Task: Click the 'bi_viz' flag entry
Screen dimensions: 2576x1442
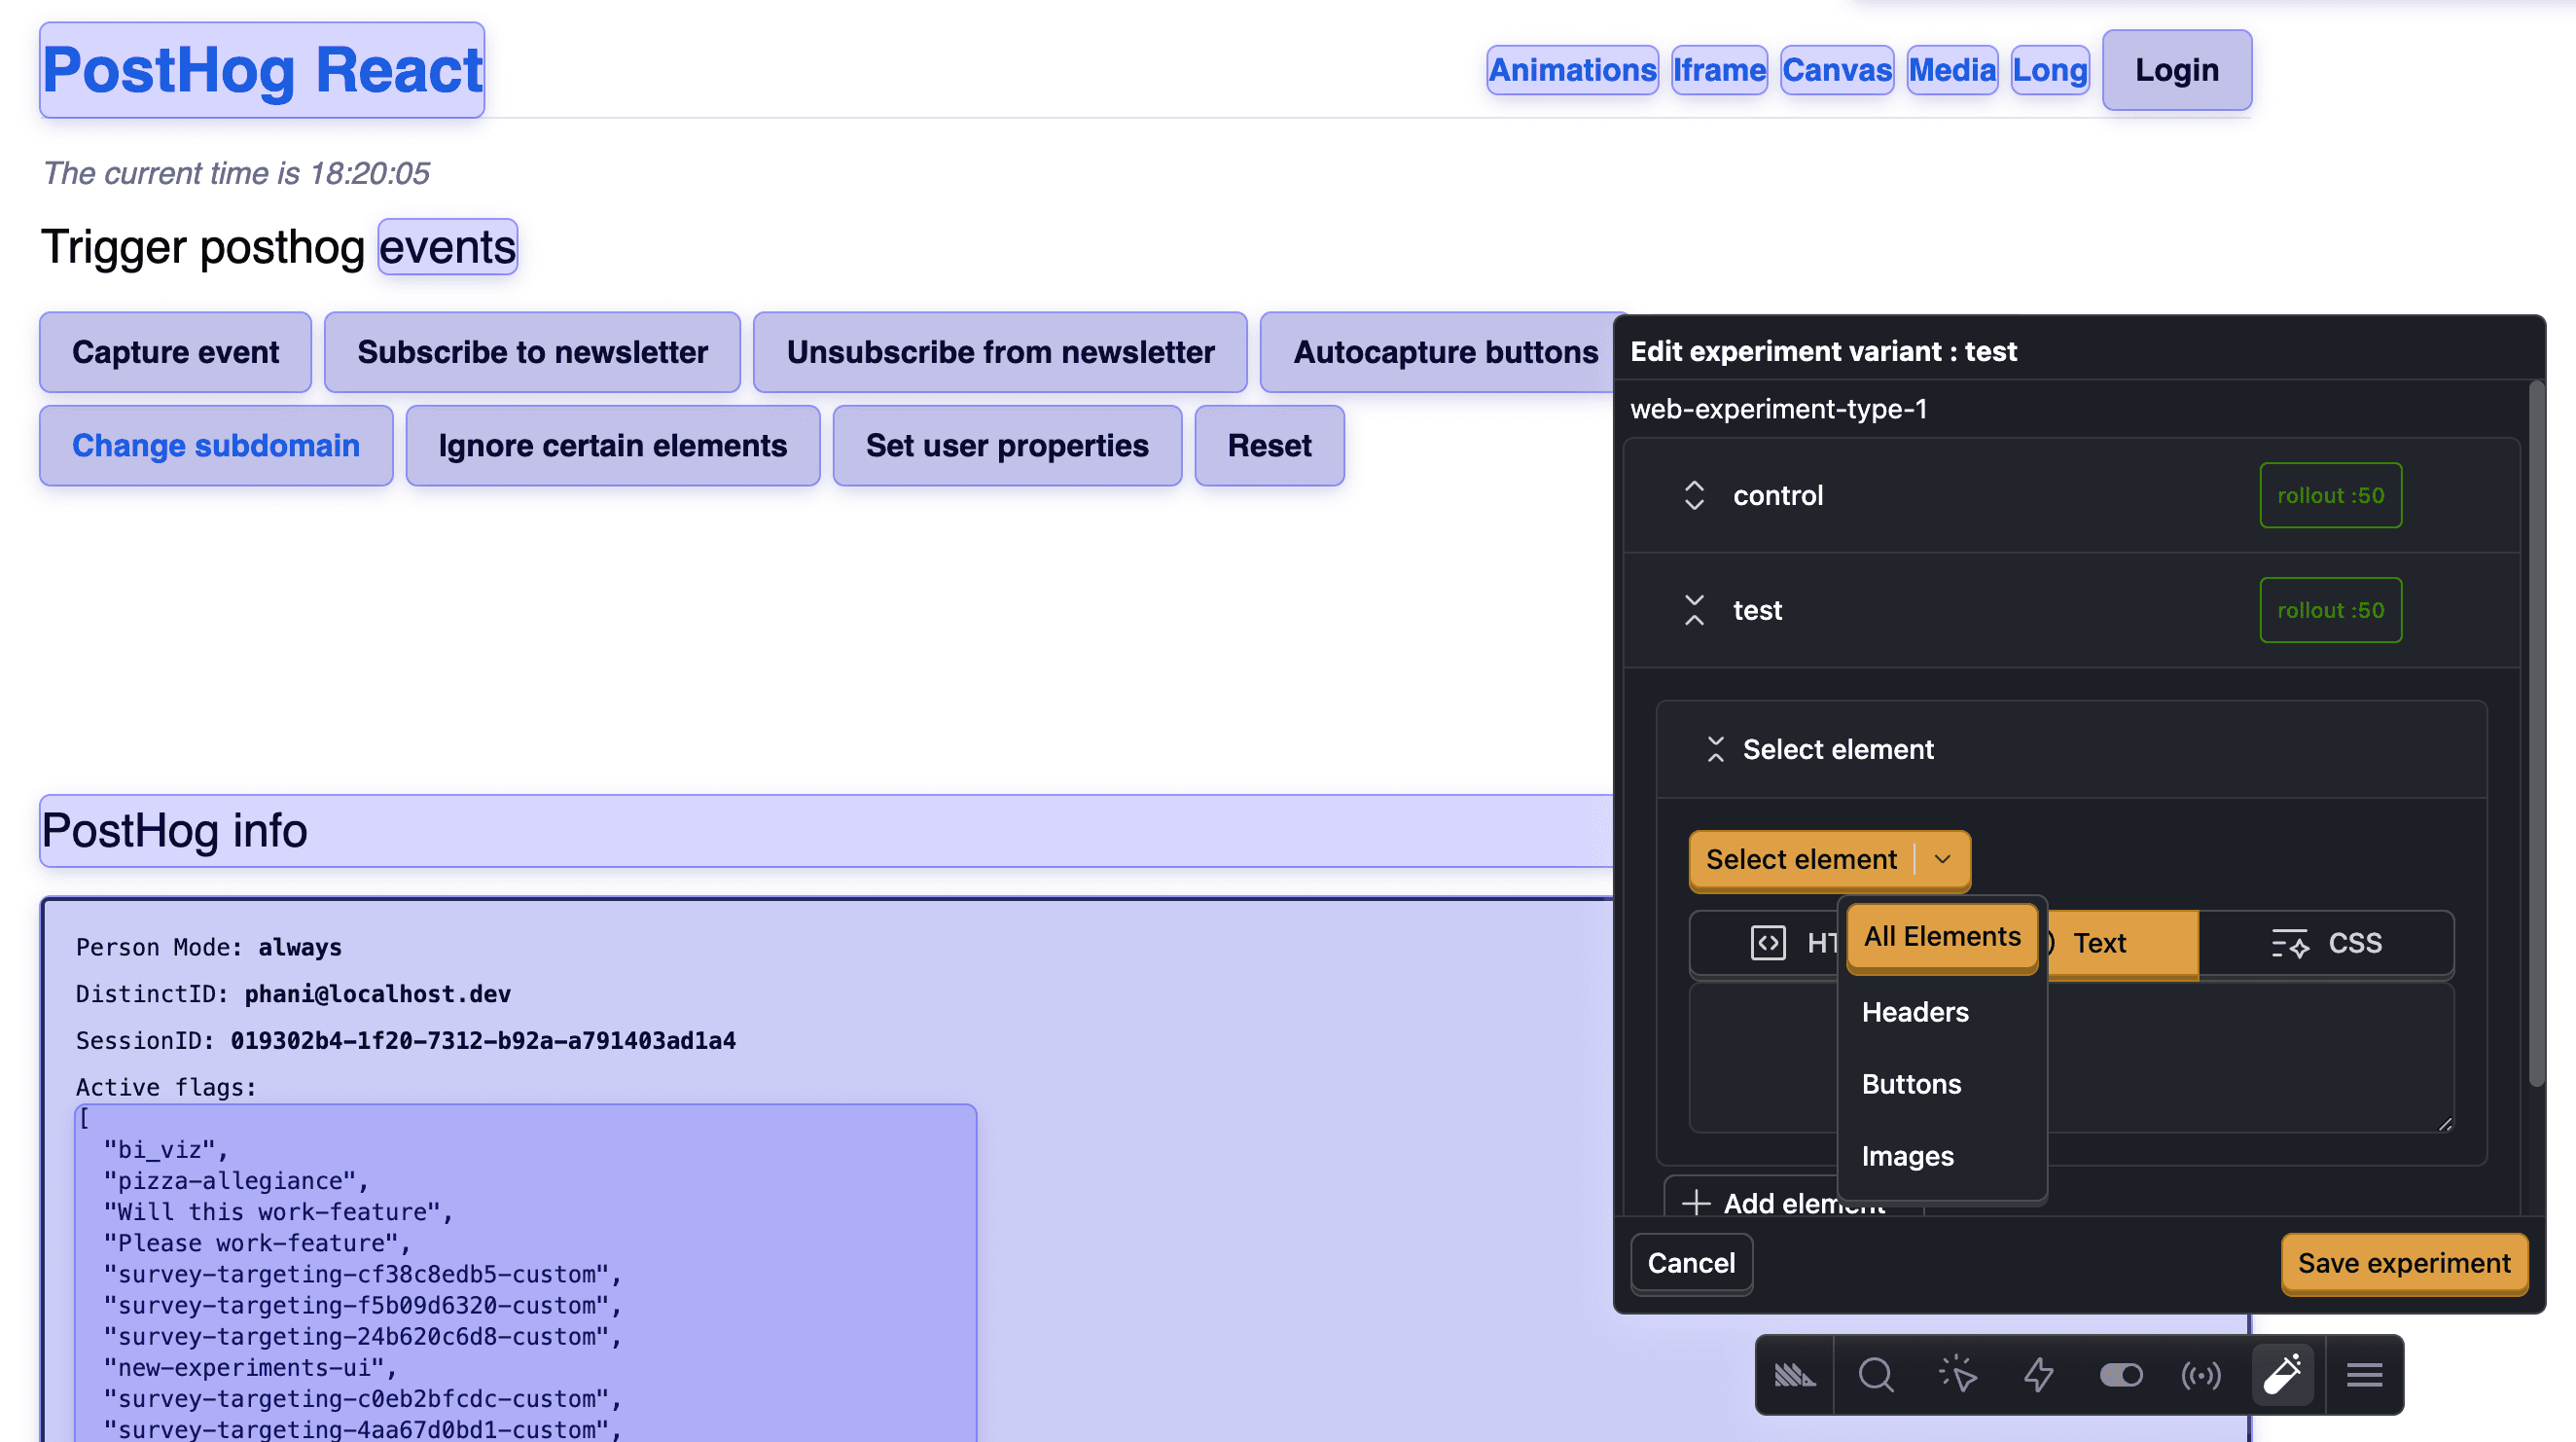Action: pos(166,1150)
